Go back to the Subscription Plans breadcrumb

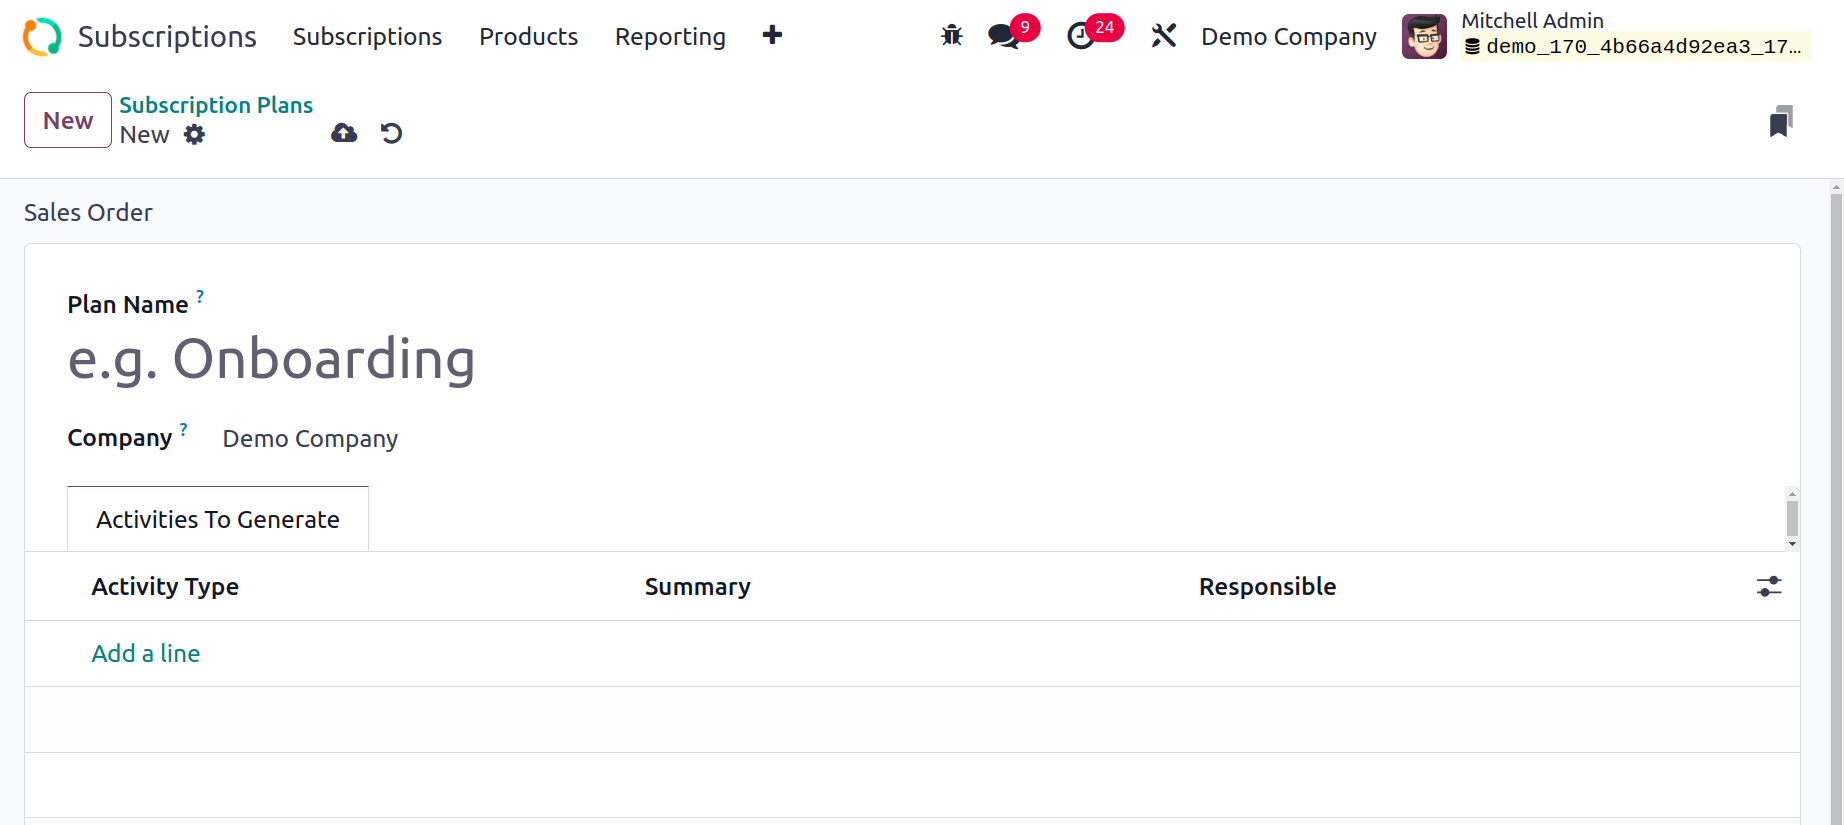216,105
